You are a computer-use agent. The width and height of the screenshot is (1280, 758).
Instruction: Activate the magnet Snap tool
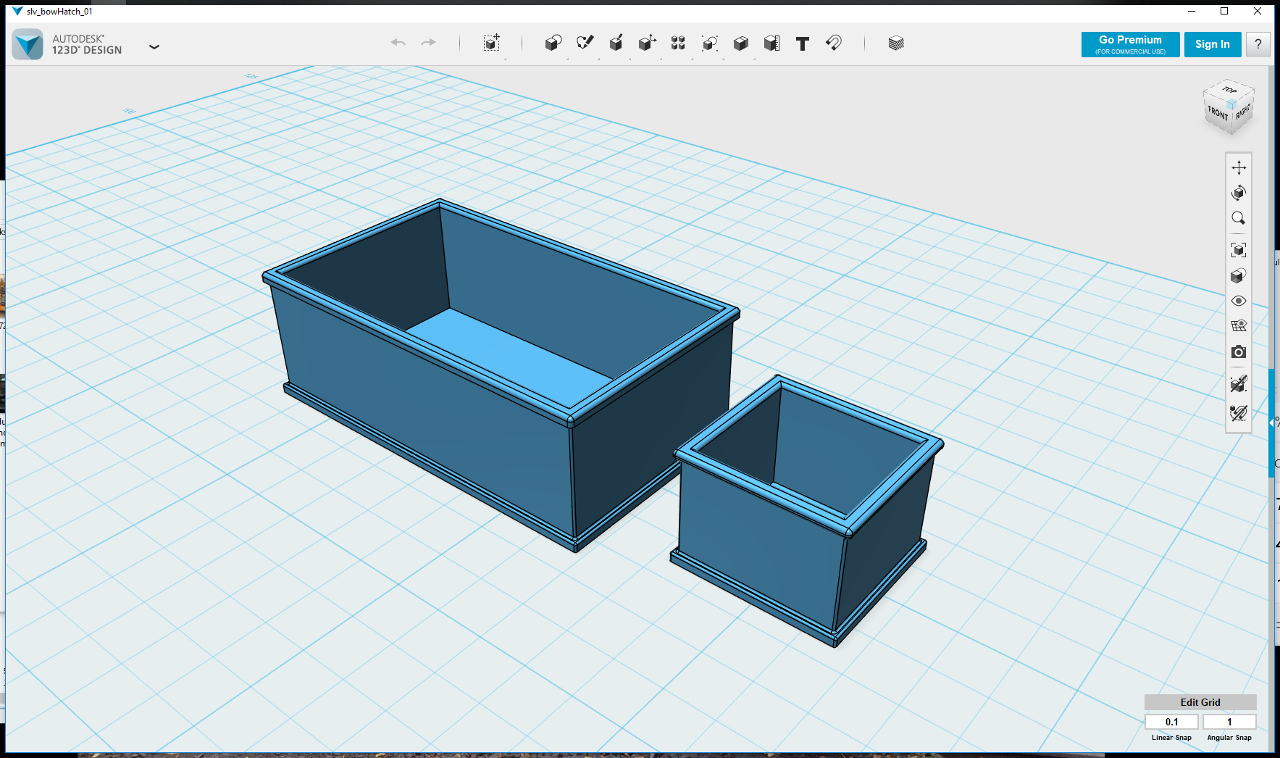(x=834, y=43)
